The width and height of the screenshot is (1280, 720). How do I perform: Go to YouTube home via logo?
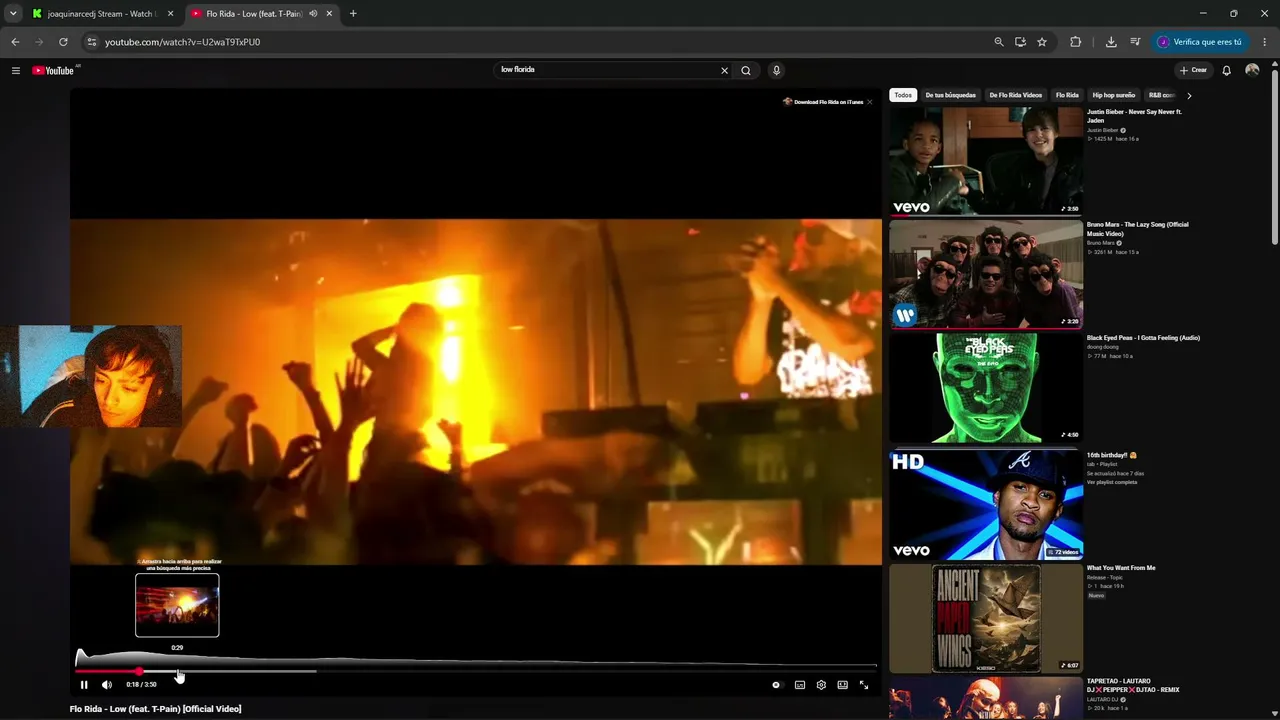[x=55, y=70]
